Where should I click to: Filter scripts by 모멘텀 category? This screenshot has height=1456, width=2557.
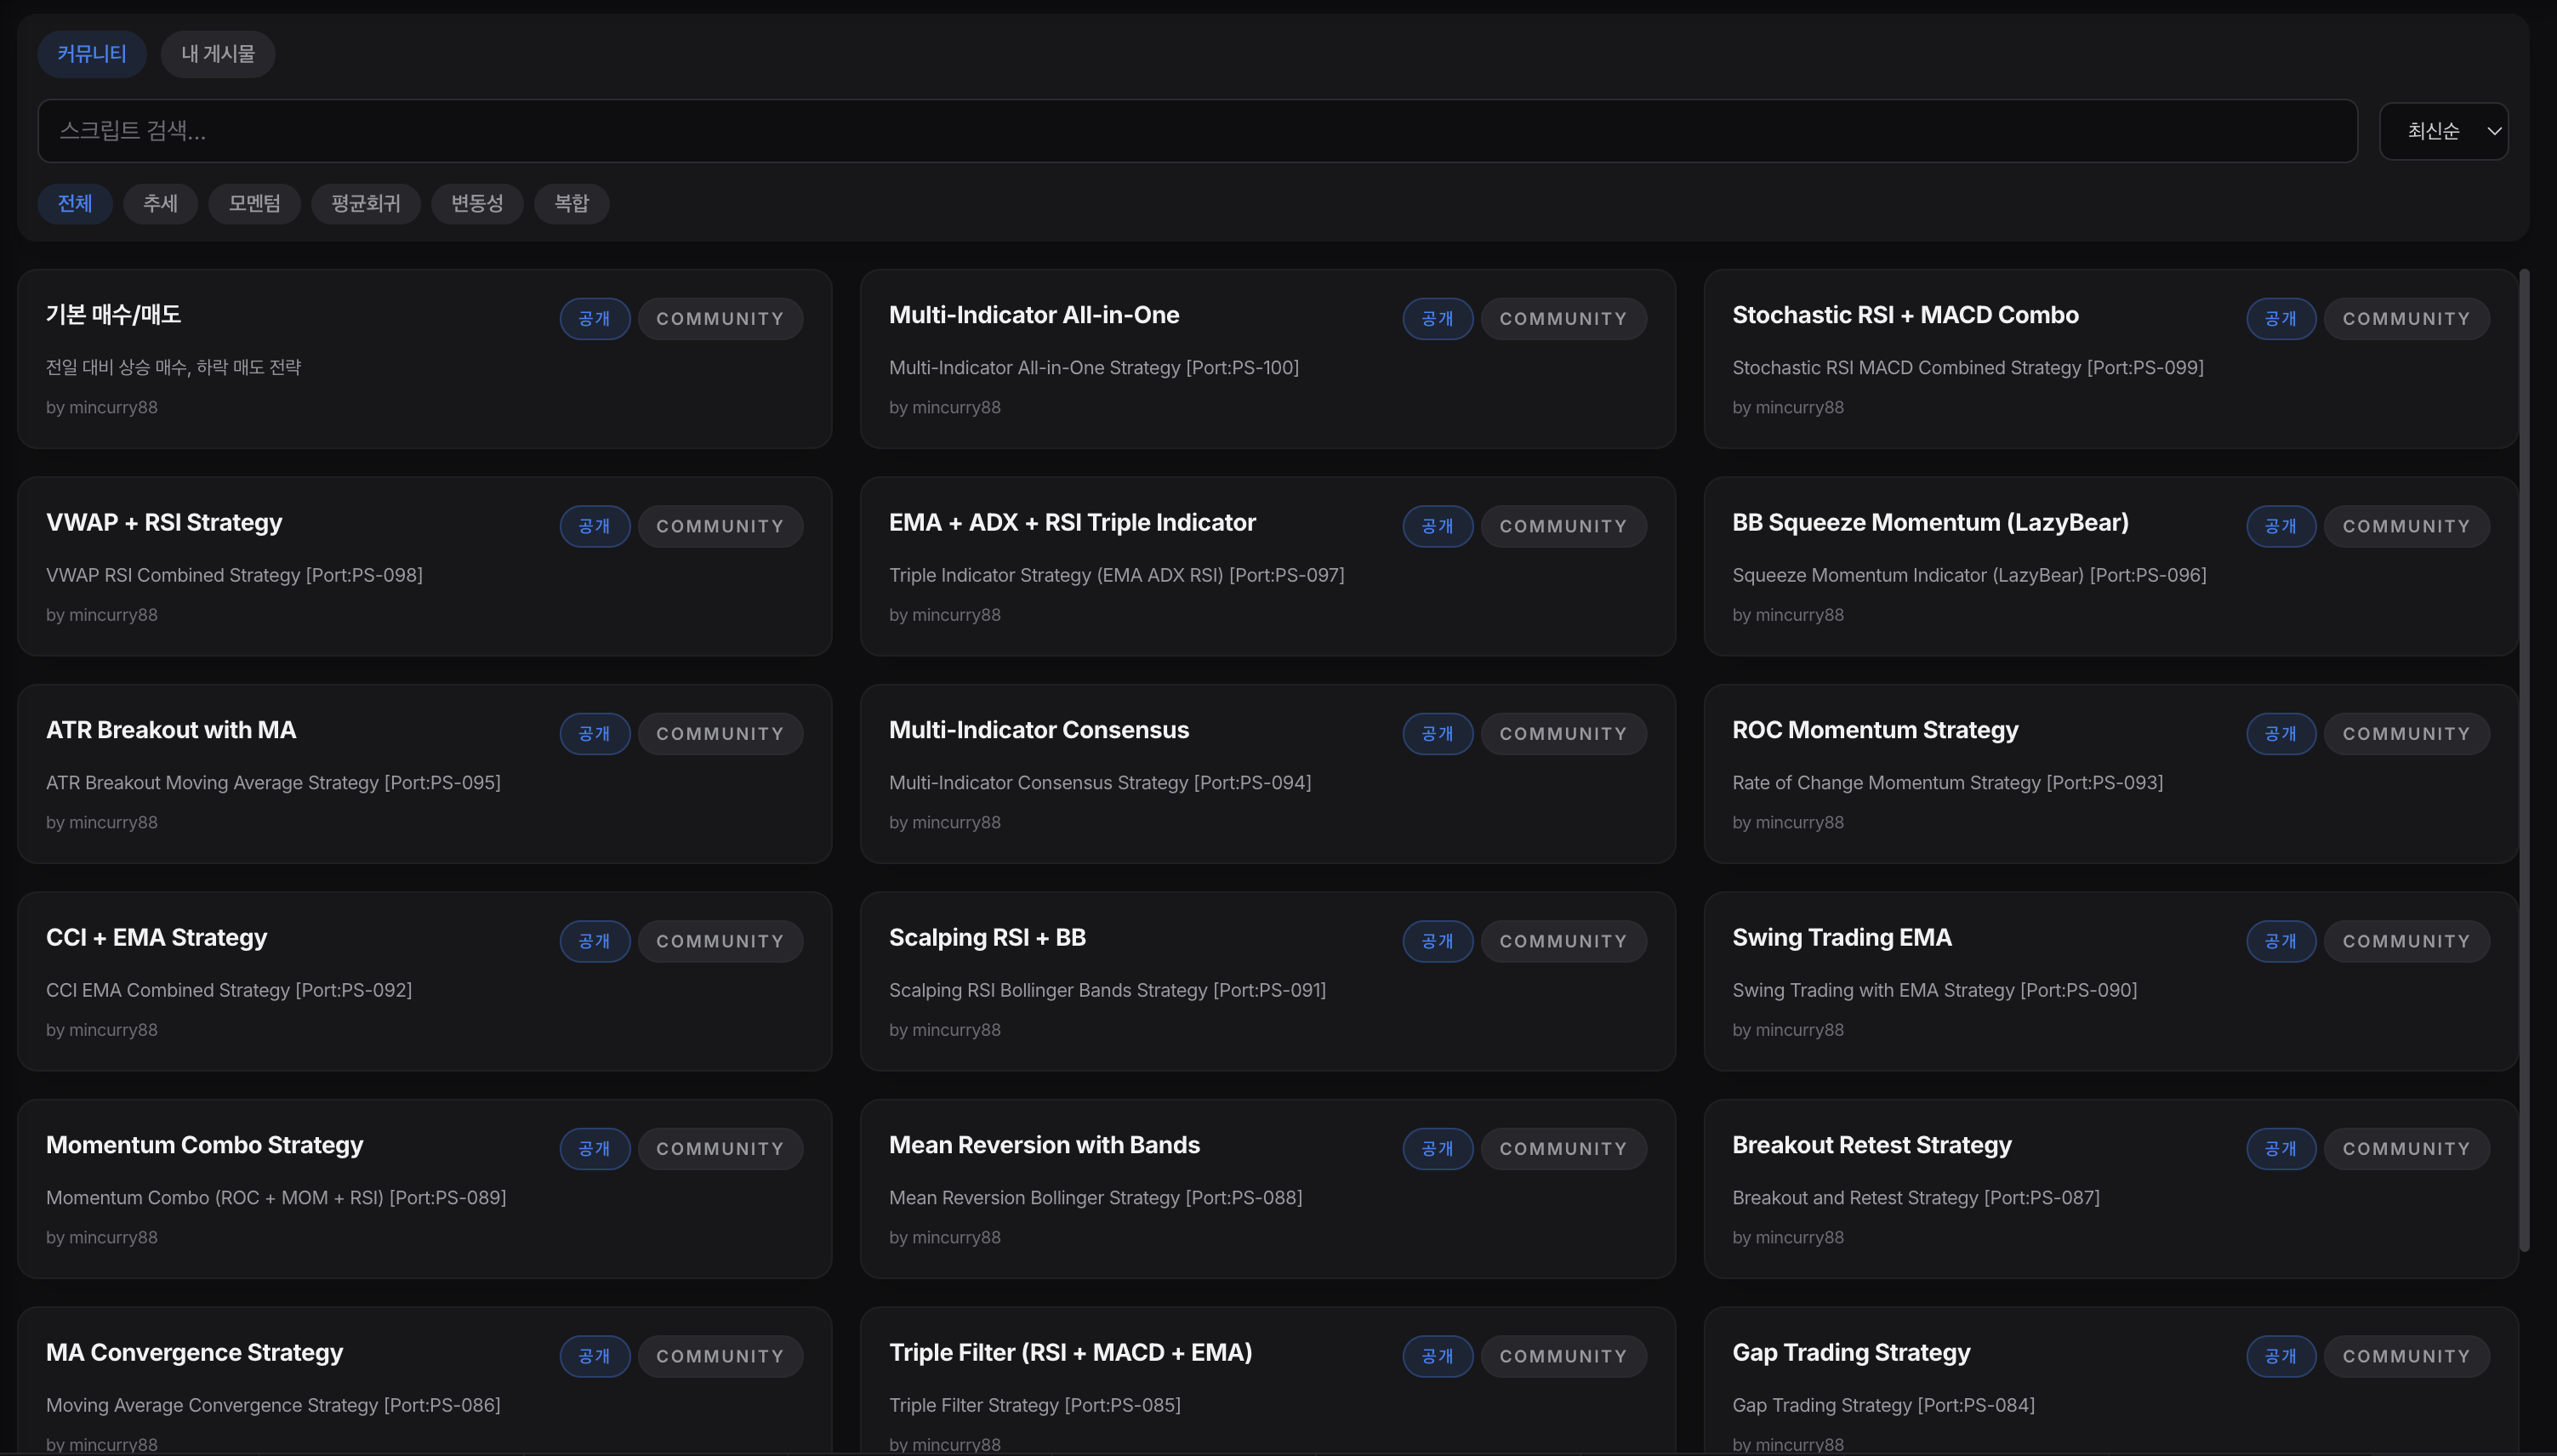click(x=254, y=204)
